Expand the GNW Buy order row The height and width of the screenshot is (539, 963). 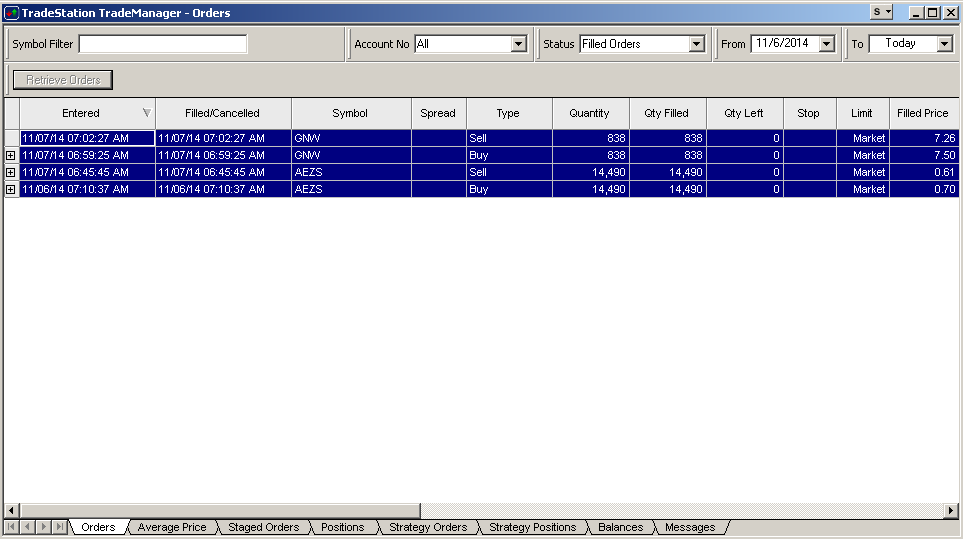11,156
